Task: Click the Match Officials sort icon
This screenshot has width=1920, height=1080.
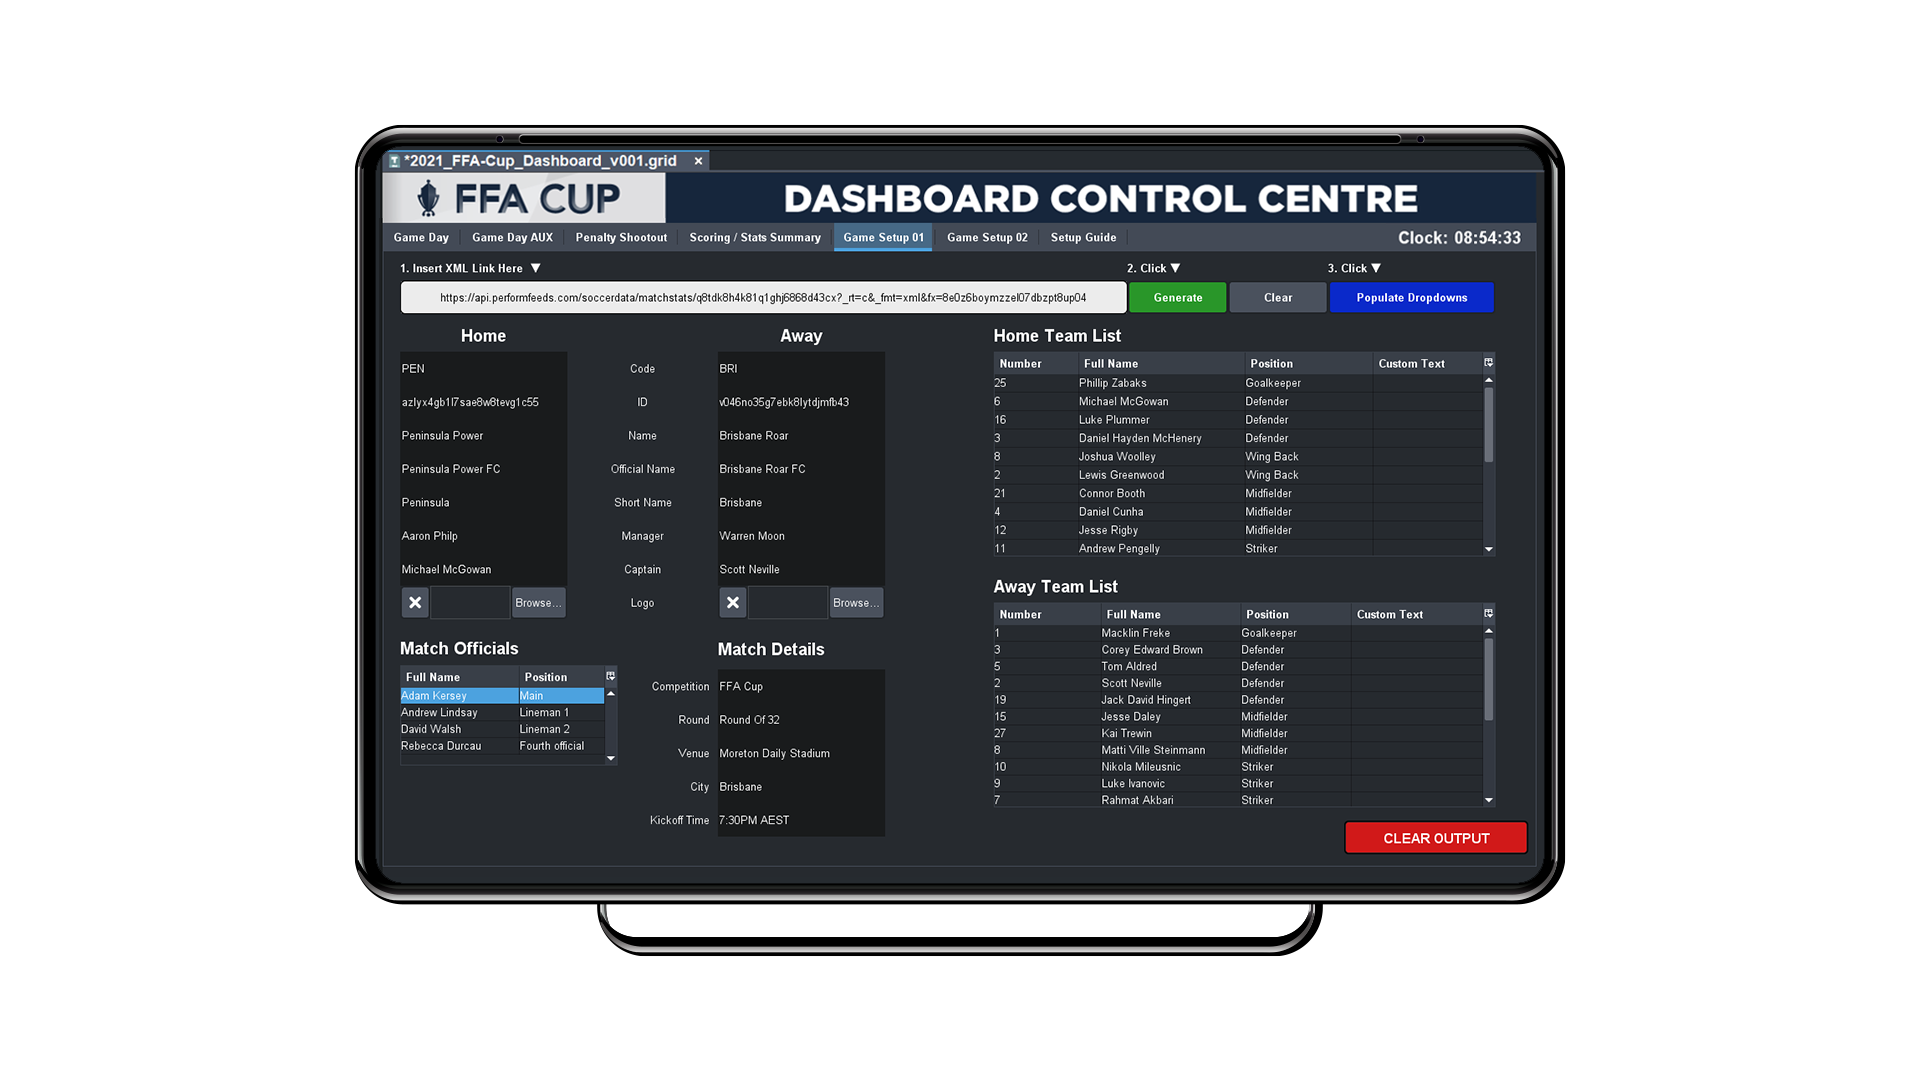Action: (611, 674)
